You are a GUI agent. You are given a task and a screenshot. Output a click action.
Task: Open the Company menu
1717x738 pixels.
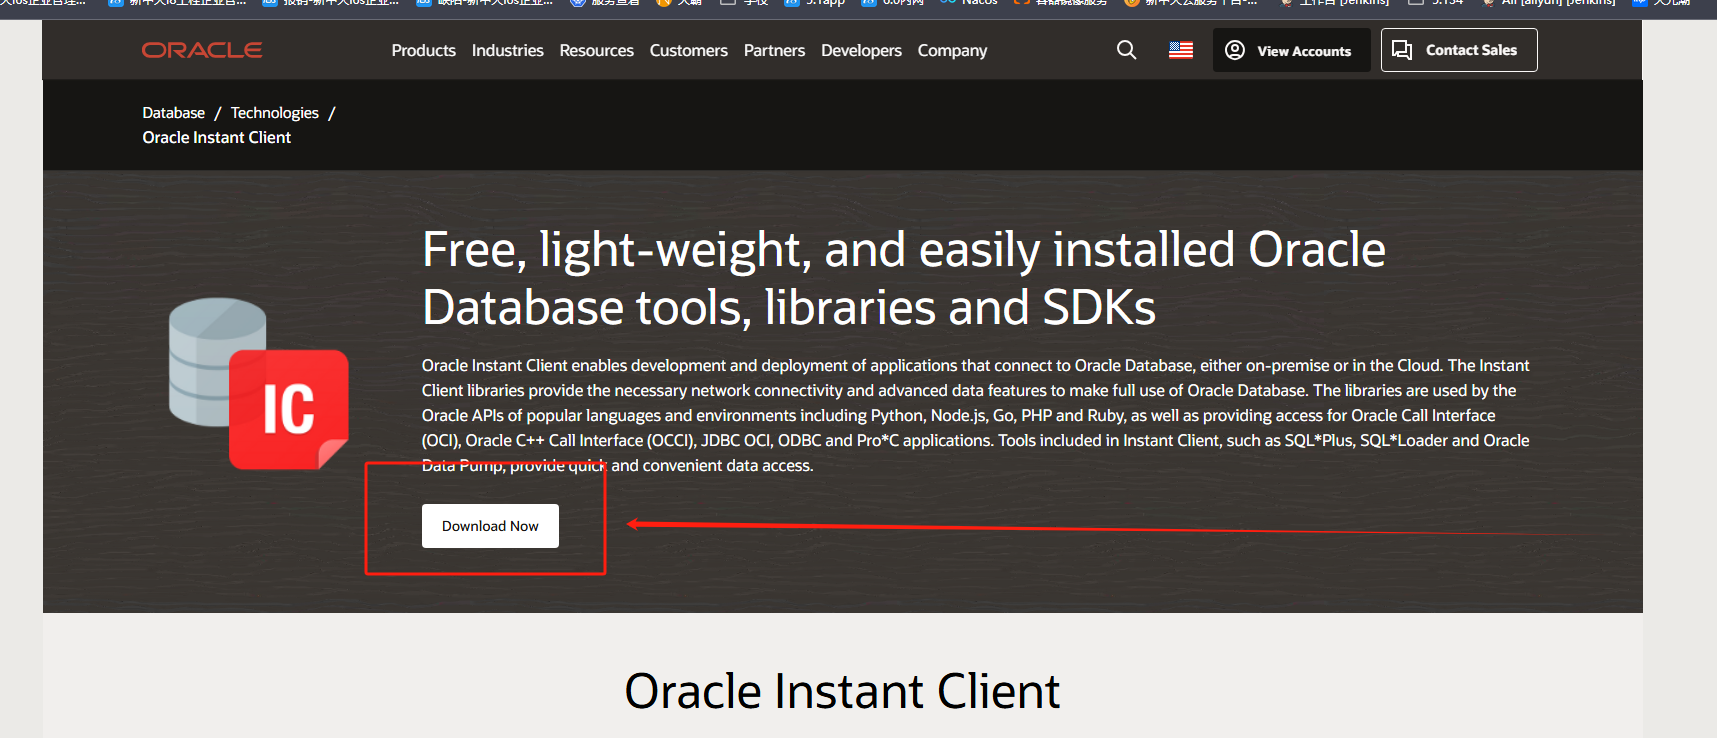[952, 50]
